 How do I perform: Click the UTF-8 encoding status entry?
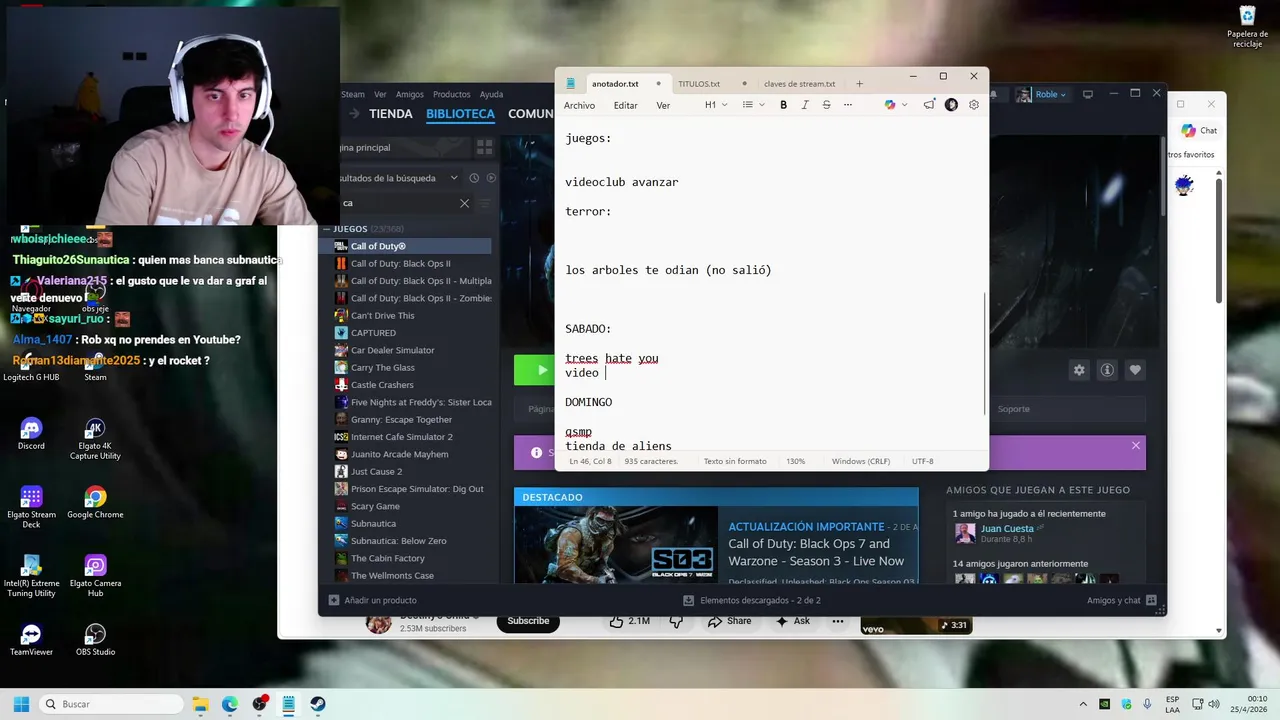coord(922,461)
